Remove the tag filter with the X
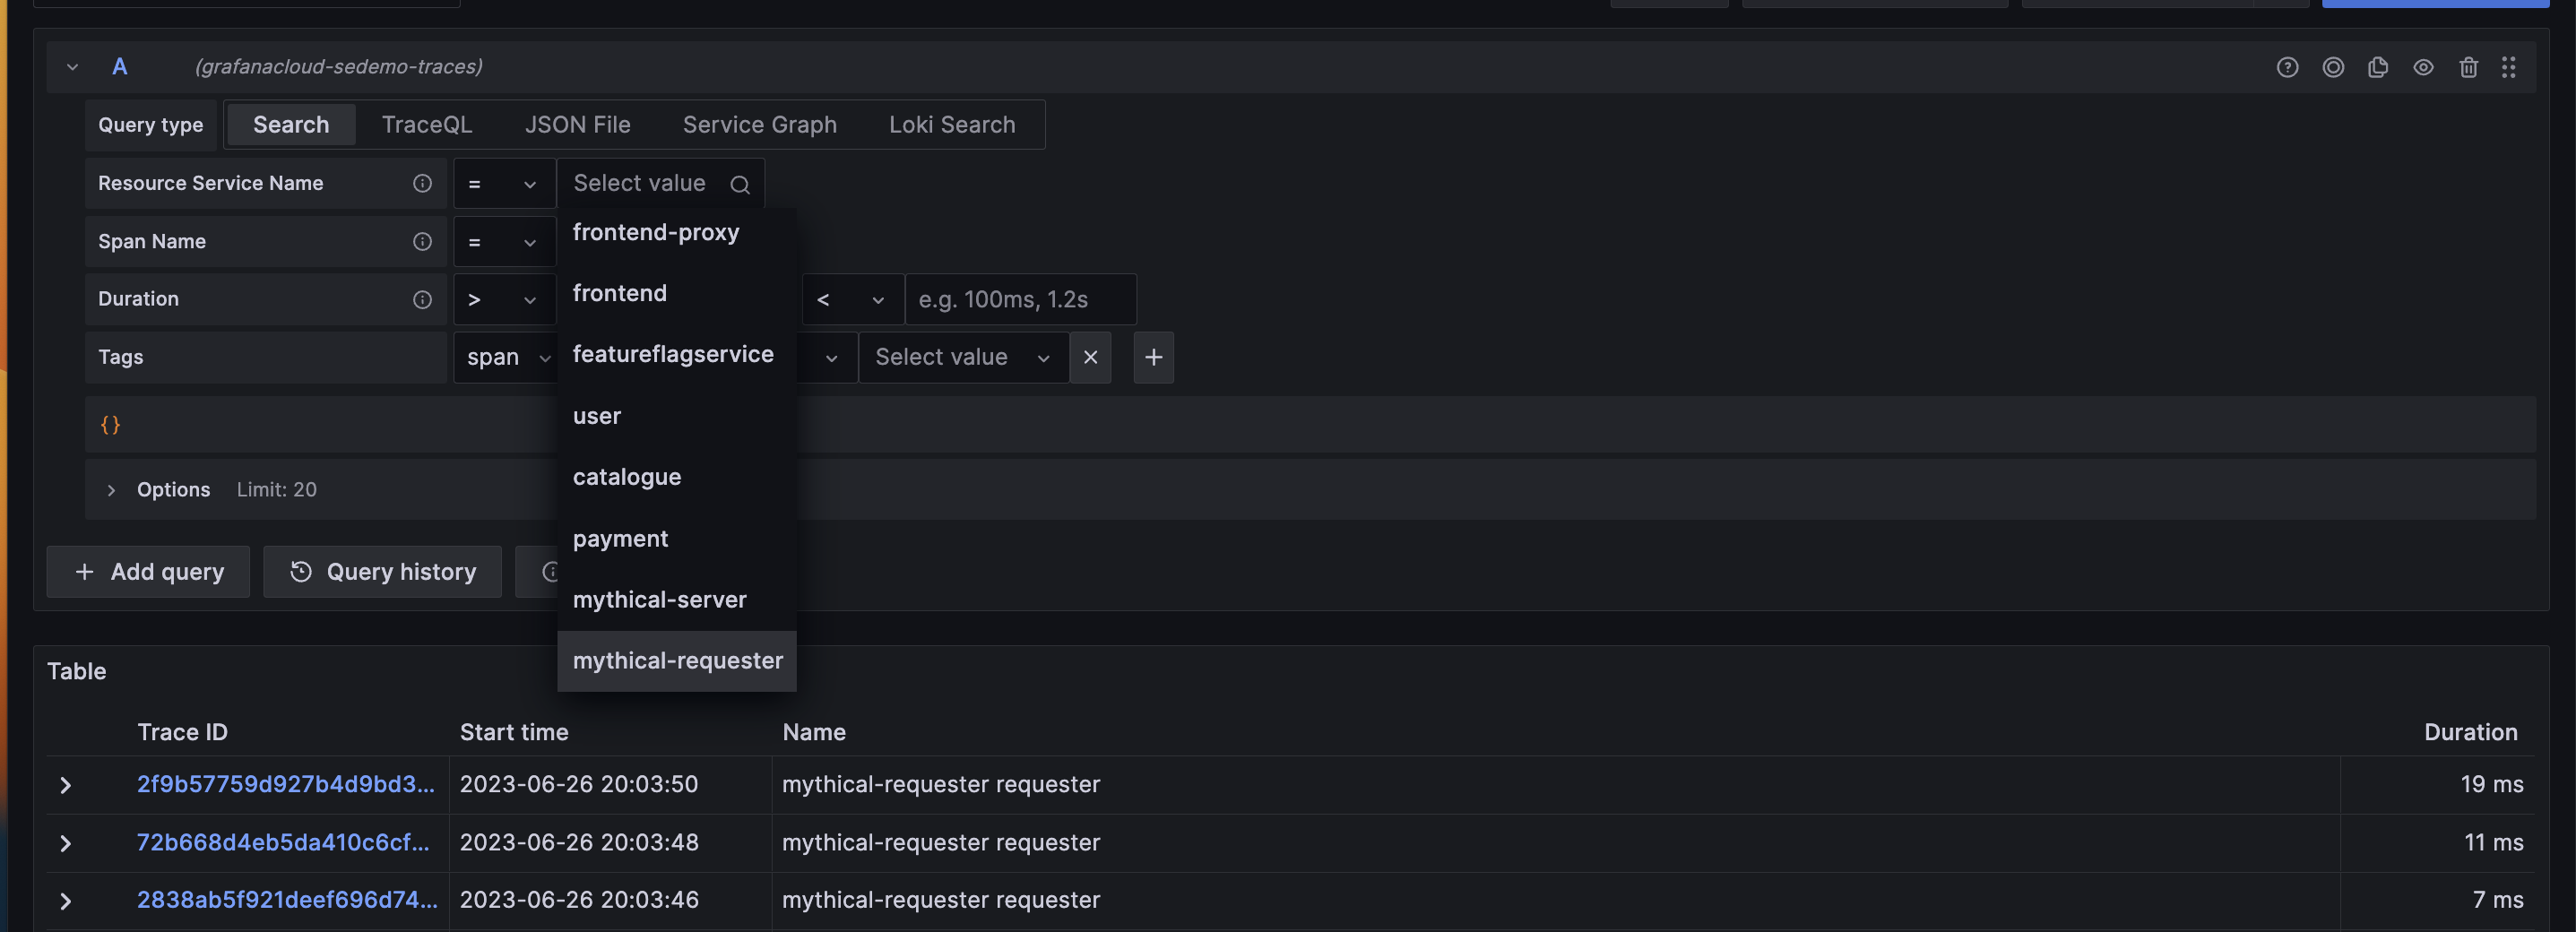Image resolution: width=2576 pixels, height=932 pixels. click(x=1090, y=357)
